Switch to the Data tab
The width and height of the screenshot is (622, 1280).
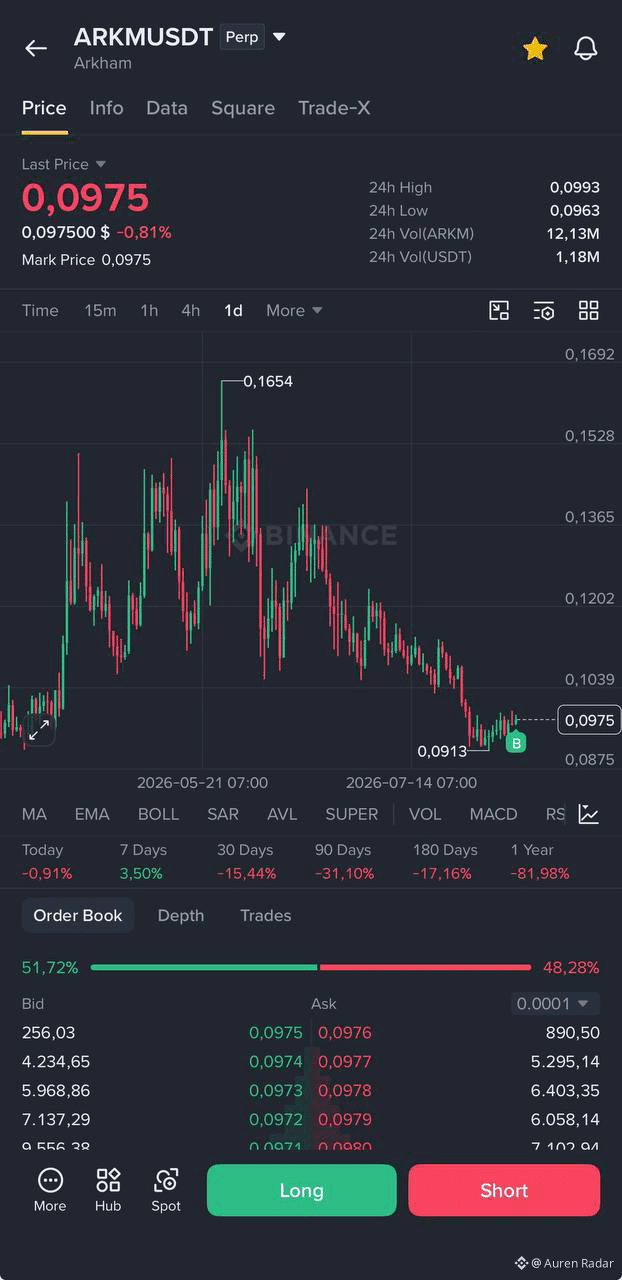pos(167,108)
